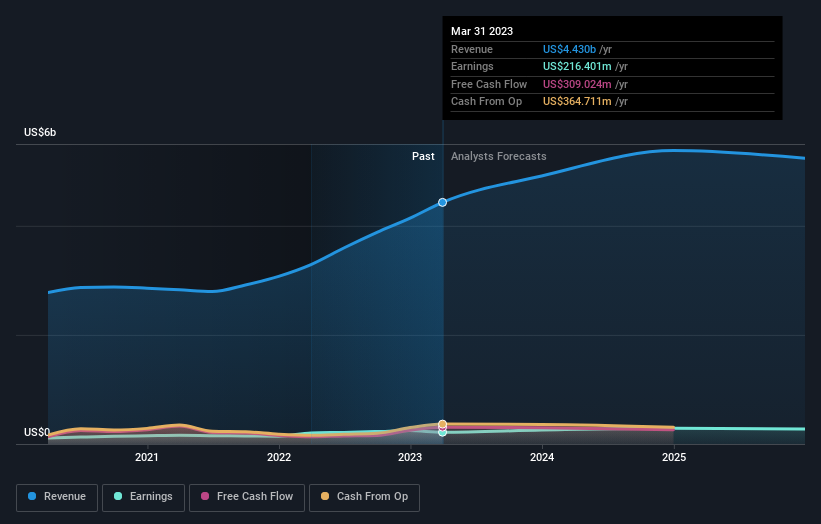Image resolution: width=821 pixels, height=524 pixels.
Task: Click the Cash From Op label in tooltip
Action: click(486, 102)
